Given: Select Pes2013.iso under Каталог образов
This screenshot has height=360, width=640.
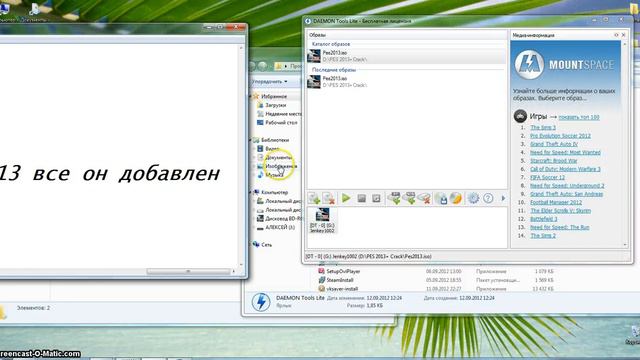Looking at the screenshot, I should click(407, 56).
